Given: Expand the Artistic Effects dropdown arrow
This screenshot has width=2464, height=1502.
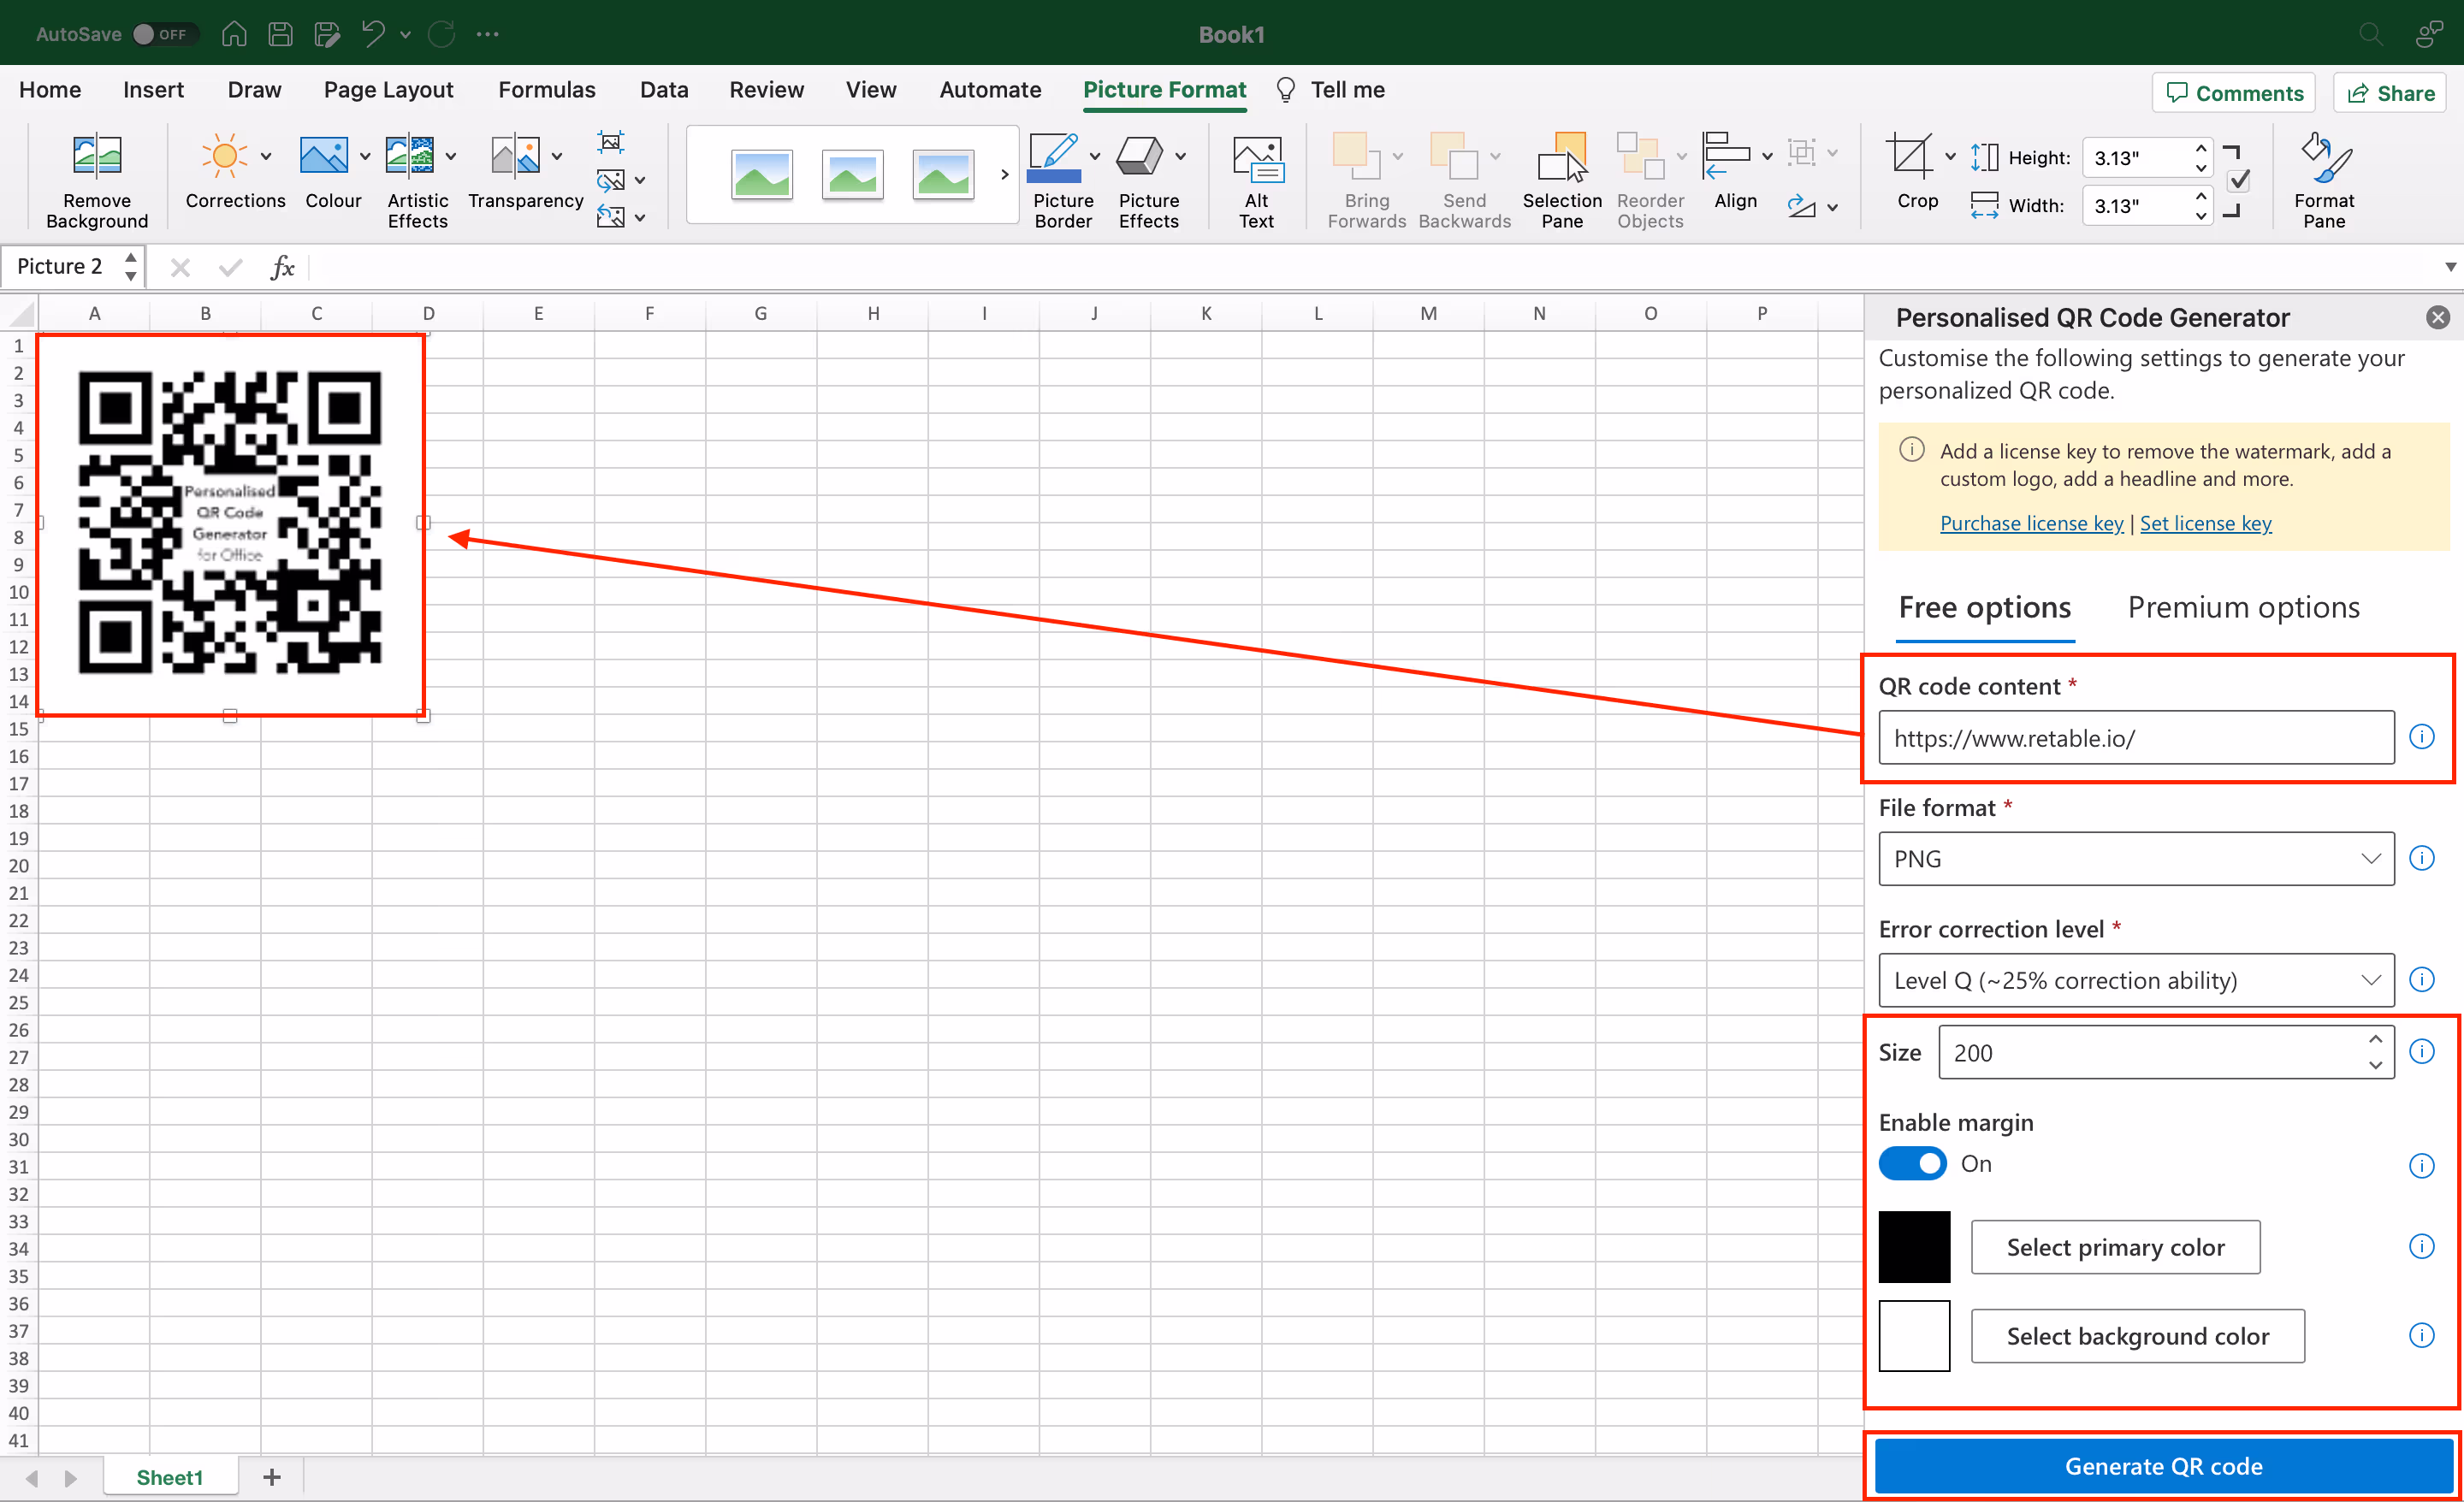Looking at the screenshot, I should pos(451,156).
